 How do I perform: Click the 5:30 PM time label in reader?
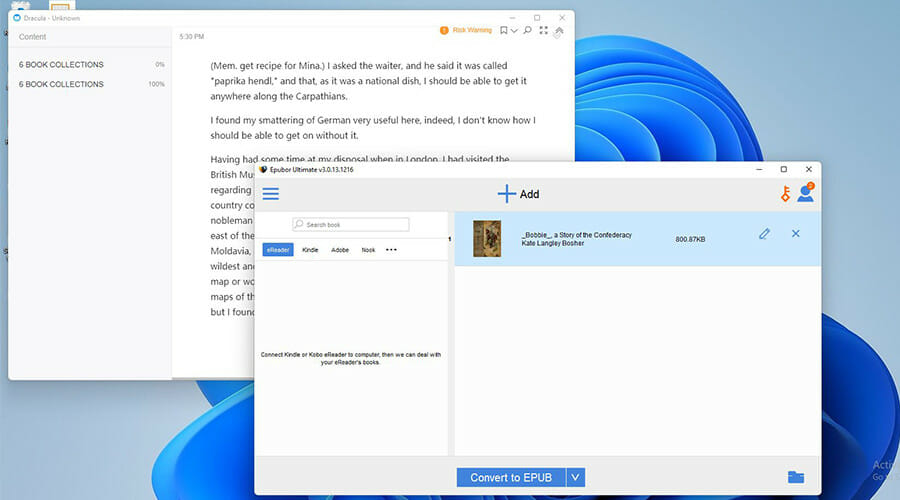tap(192, 37)
